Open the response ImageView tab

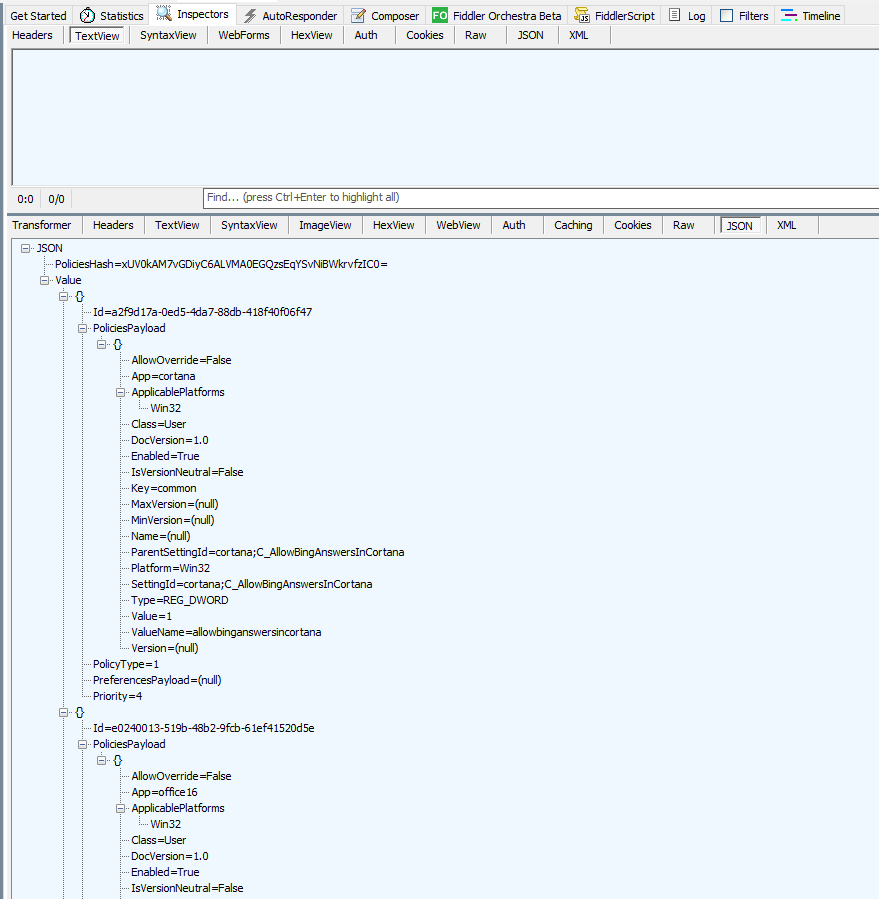click(325, 225)
